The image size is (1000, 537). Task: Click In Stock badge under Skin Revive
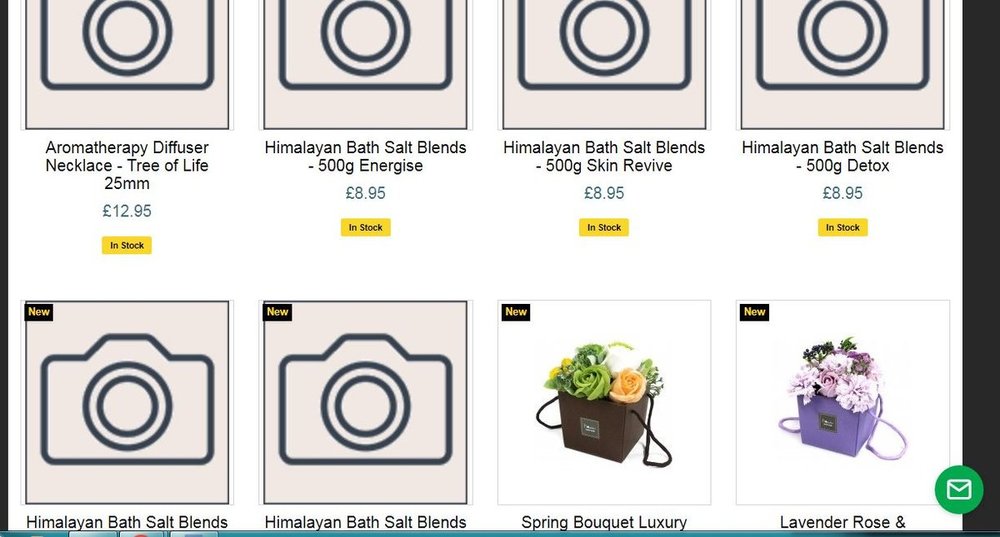pos(604,228)
